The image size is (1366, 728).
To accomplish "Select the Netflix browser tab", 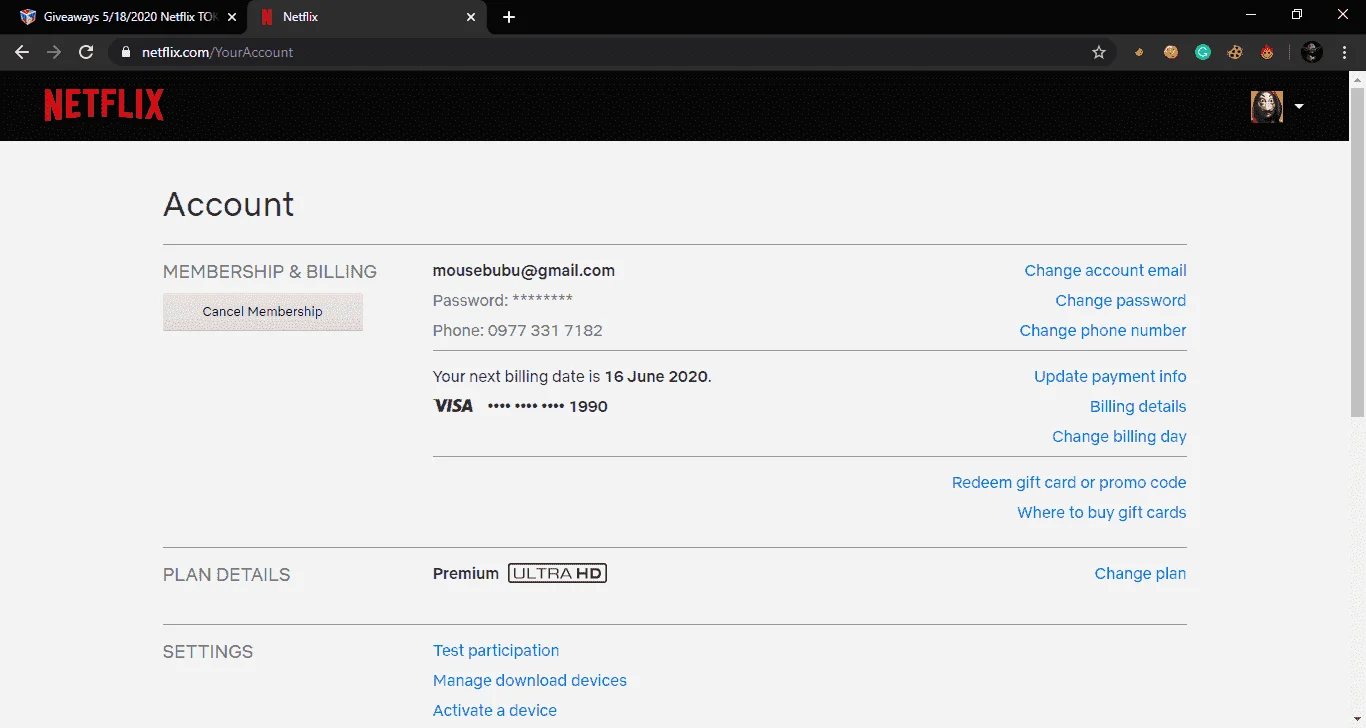I will (367, 17).
